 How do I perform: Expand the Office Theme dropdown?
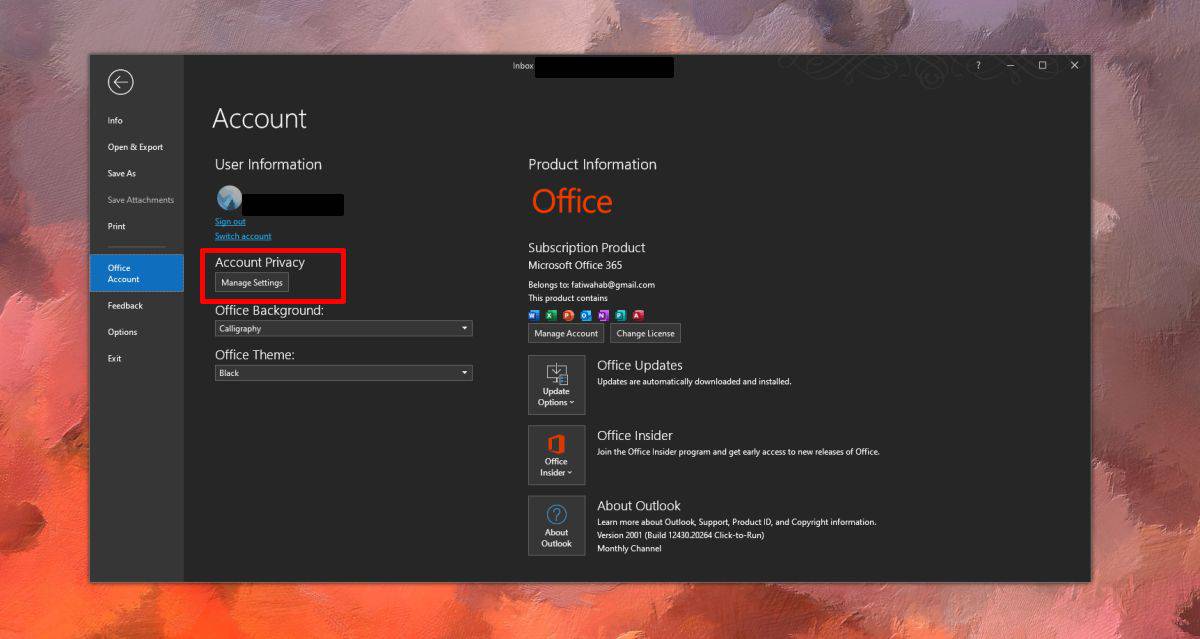344,373
